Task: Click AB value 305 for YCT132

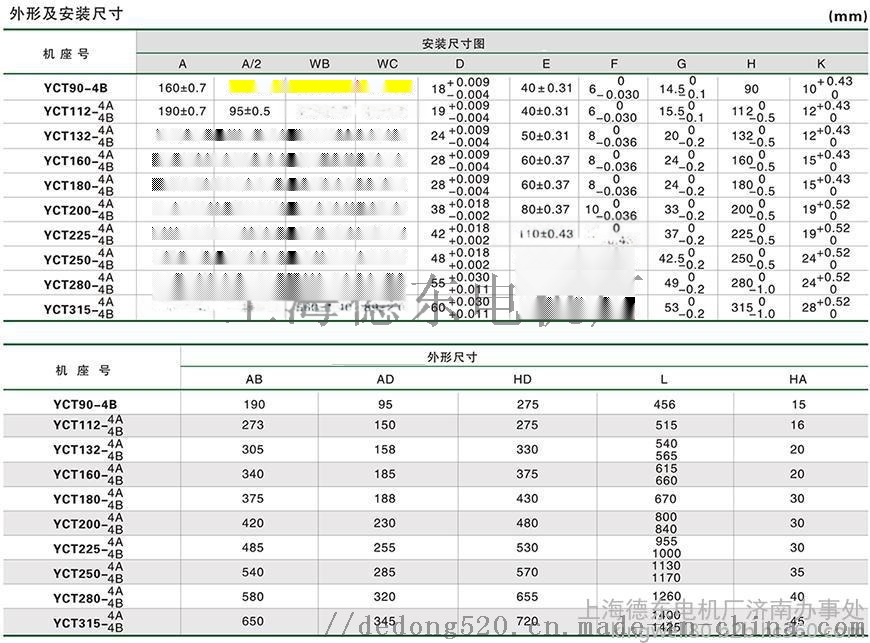Action: [252, 449]
